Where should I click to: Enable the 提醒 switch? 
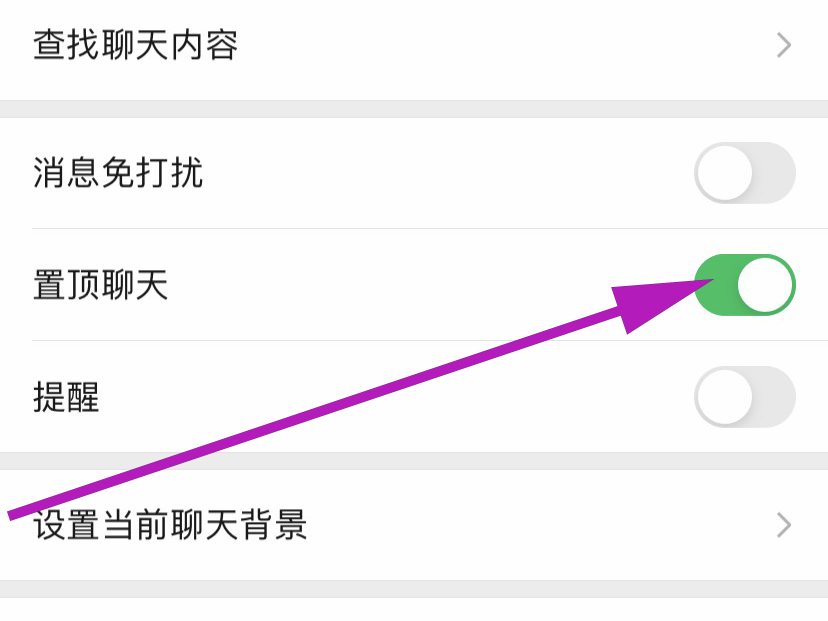[744, 397]
